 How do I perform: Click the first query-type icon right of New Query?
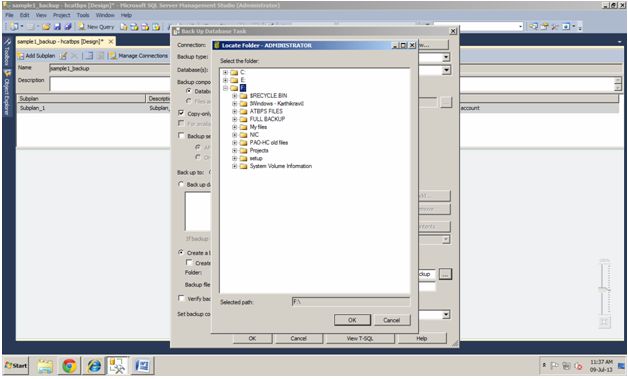point(124,27)
